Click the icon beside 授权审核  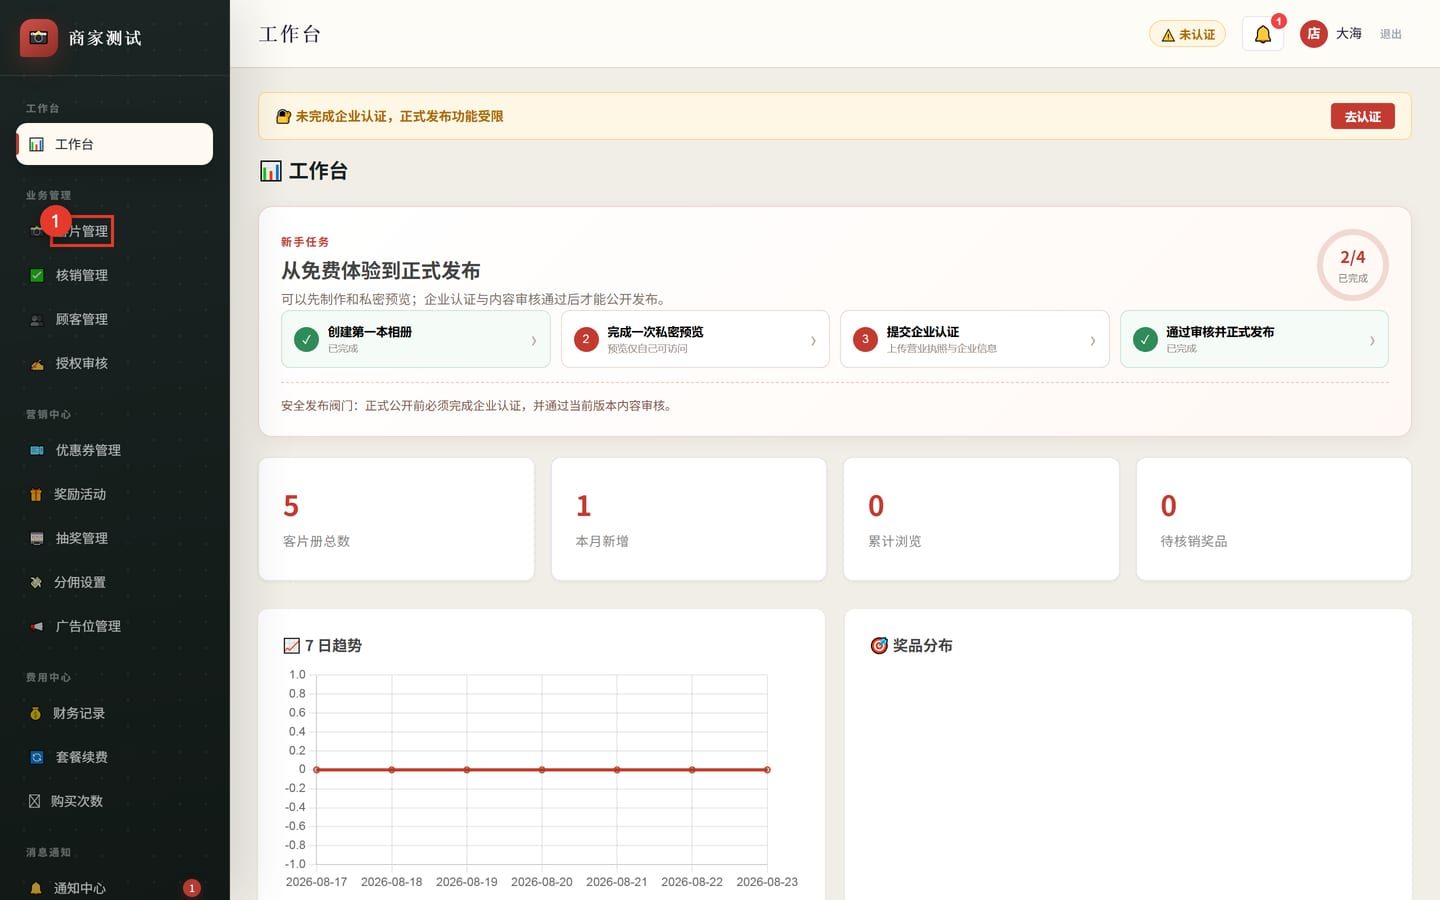click(x=37, y=363)
